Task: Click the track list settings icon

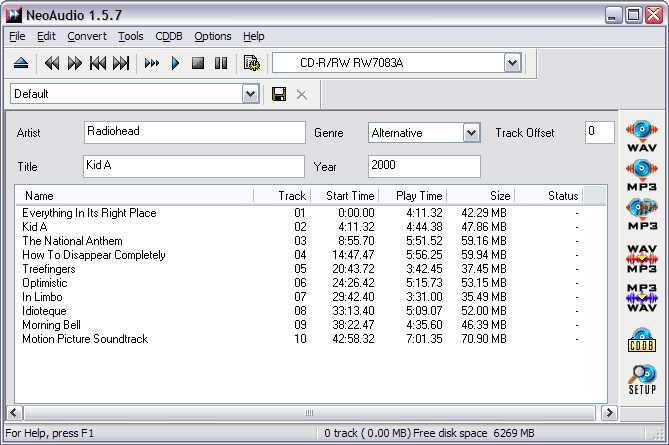Action: (x=252, y=63)
